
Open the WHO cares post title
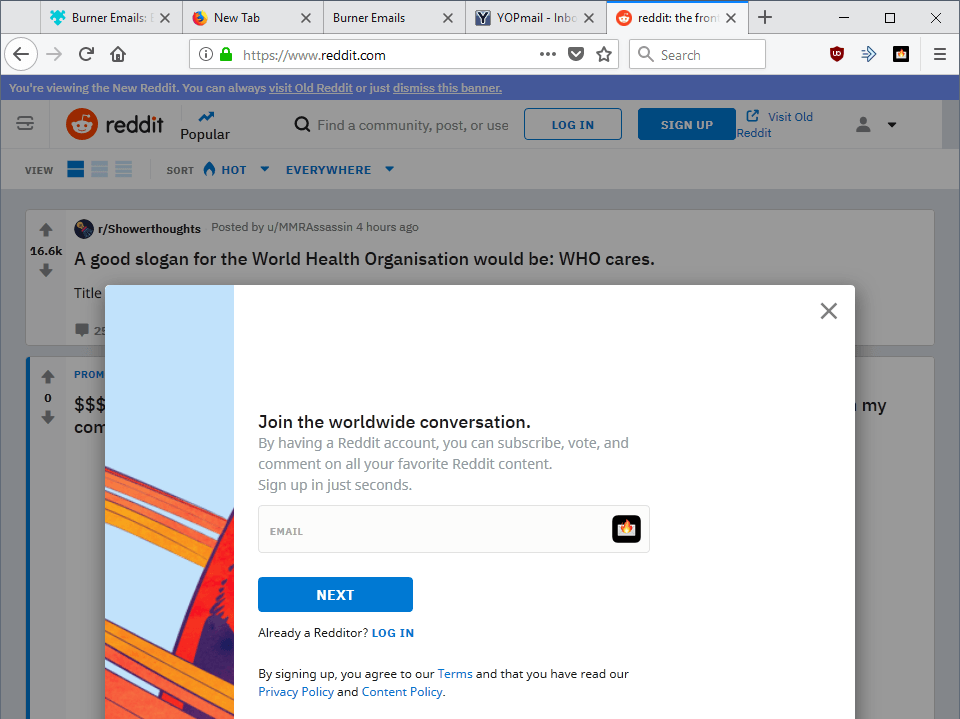364,259
